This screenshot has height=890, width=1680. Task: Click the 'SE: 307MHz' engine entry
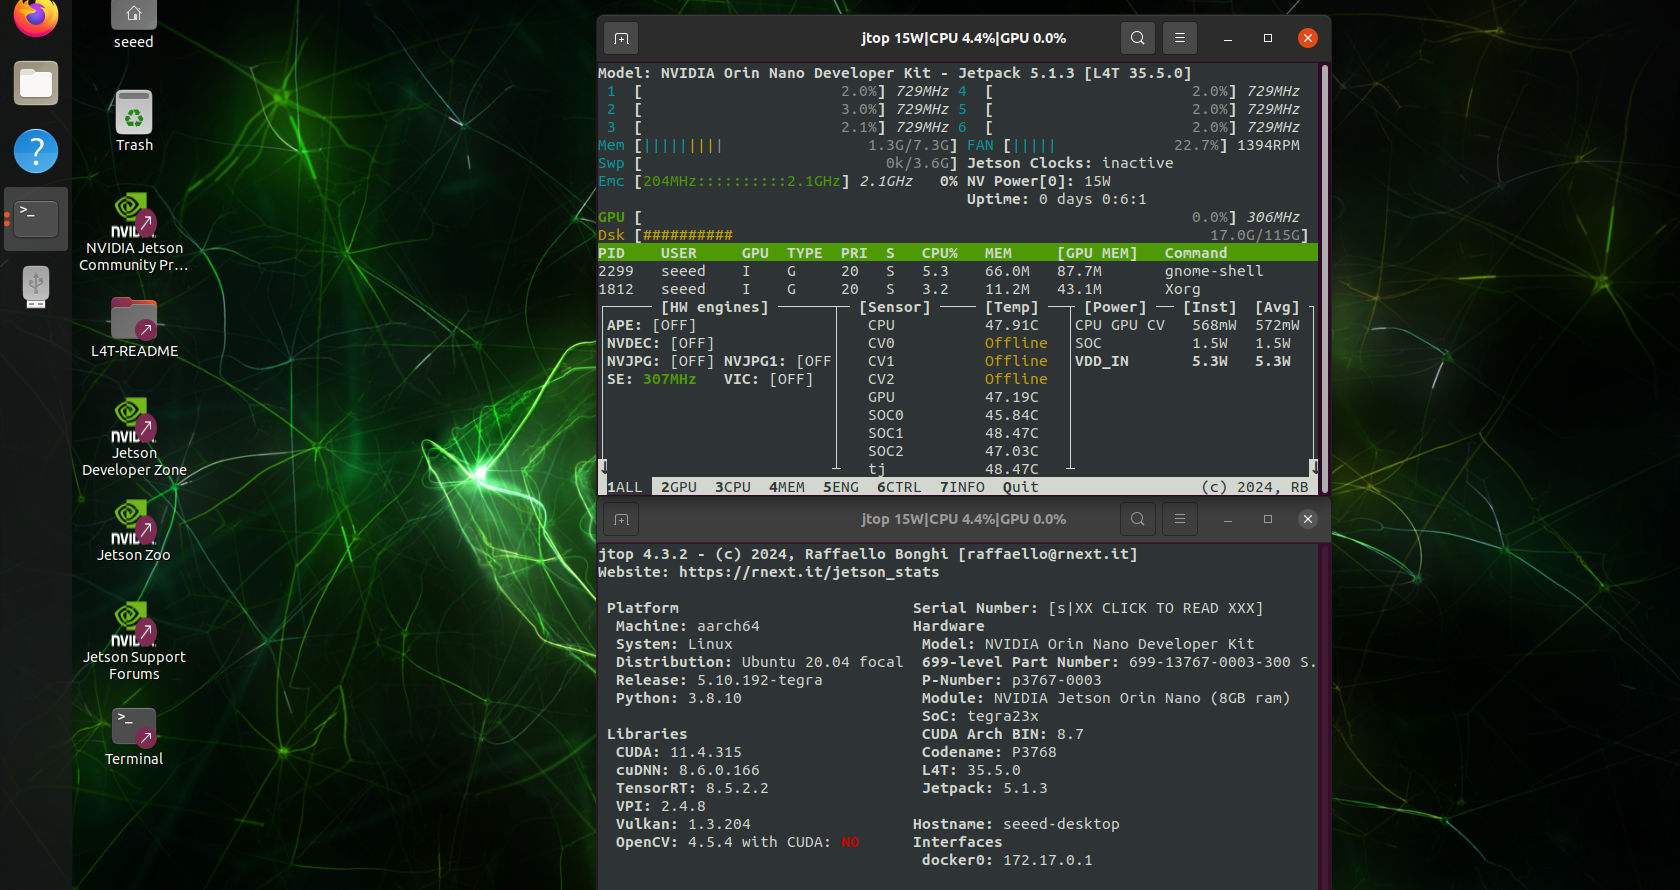click(x=651, y=379)
